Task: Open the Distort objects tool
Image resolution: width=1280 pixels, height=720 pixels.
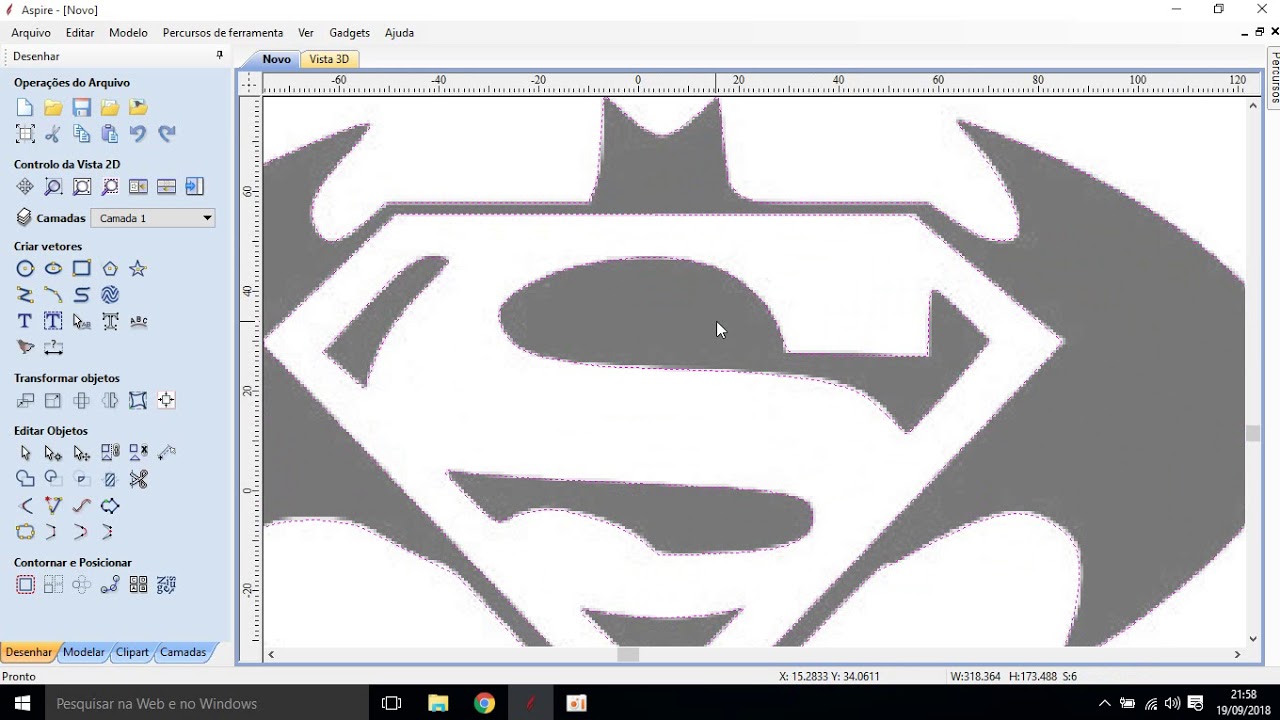Action: pyautogui.click(x=138, y=401)
